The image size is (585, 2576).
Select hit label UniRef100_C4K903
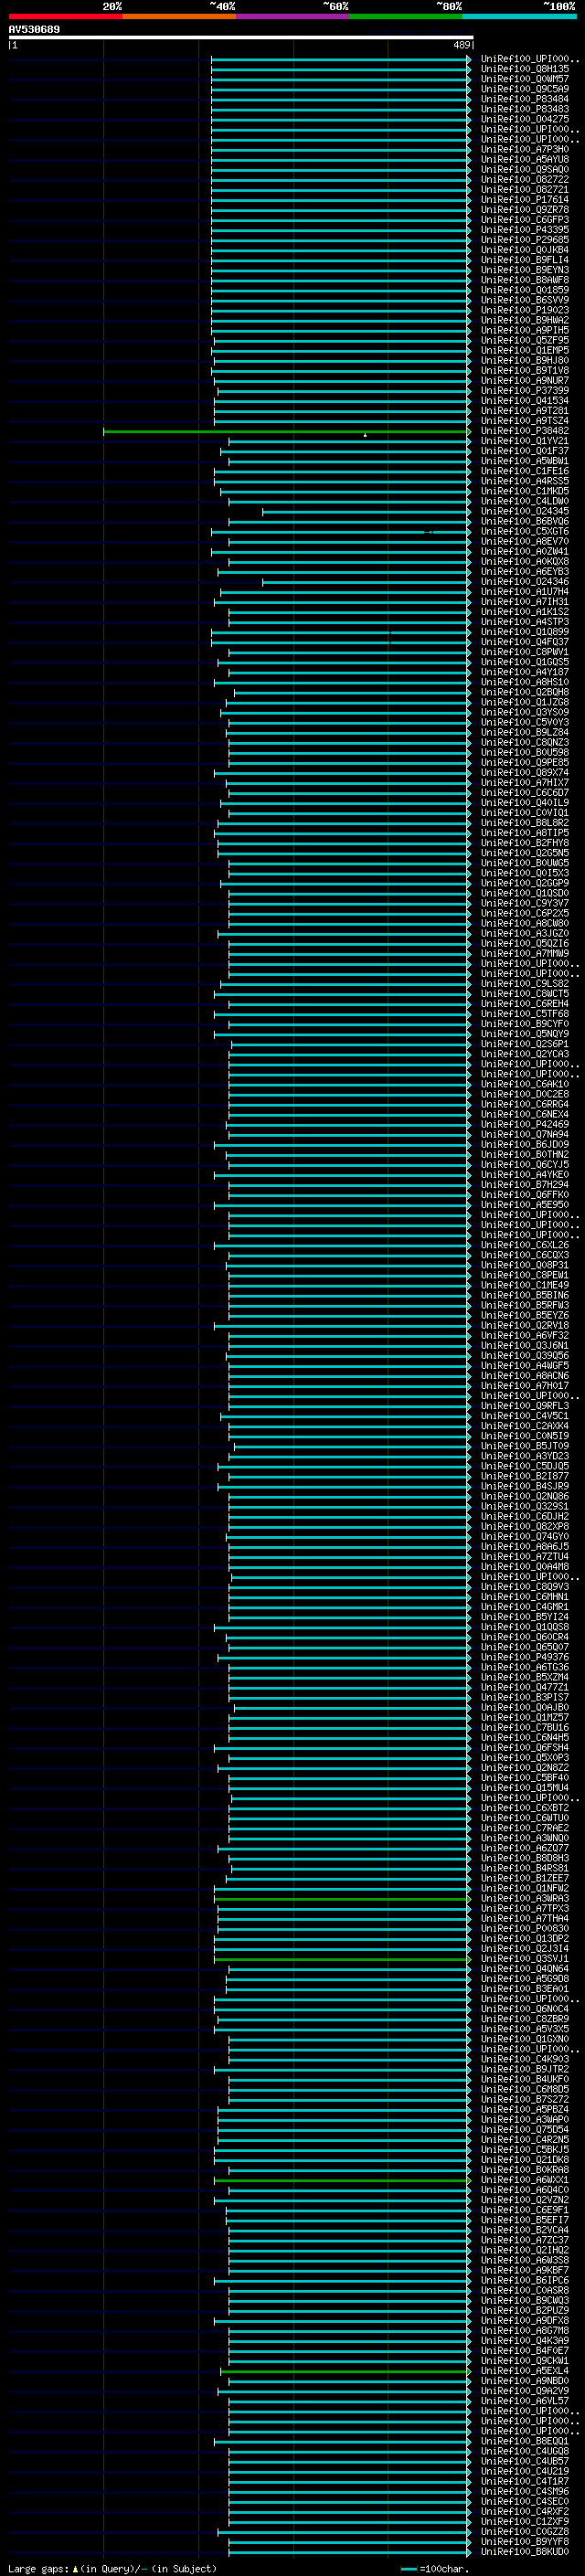tap(524, 2059)
